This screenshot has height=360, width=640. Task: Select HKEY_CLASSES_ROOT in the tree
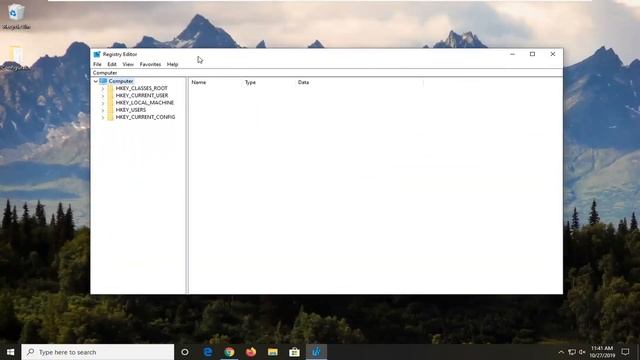142,88
